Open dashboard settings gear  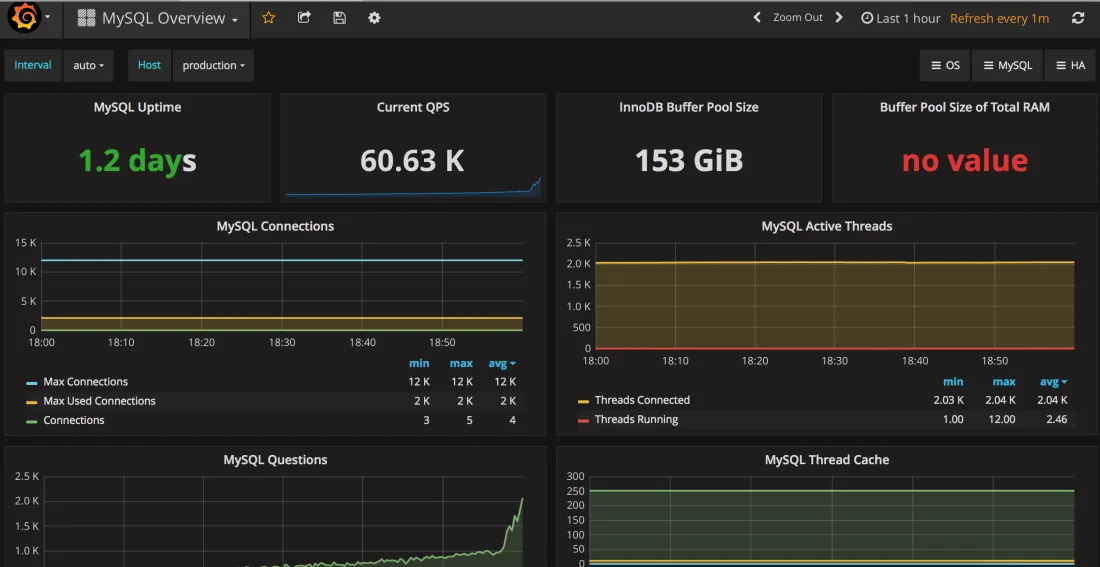point(375,18)
